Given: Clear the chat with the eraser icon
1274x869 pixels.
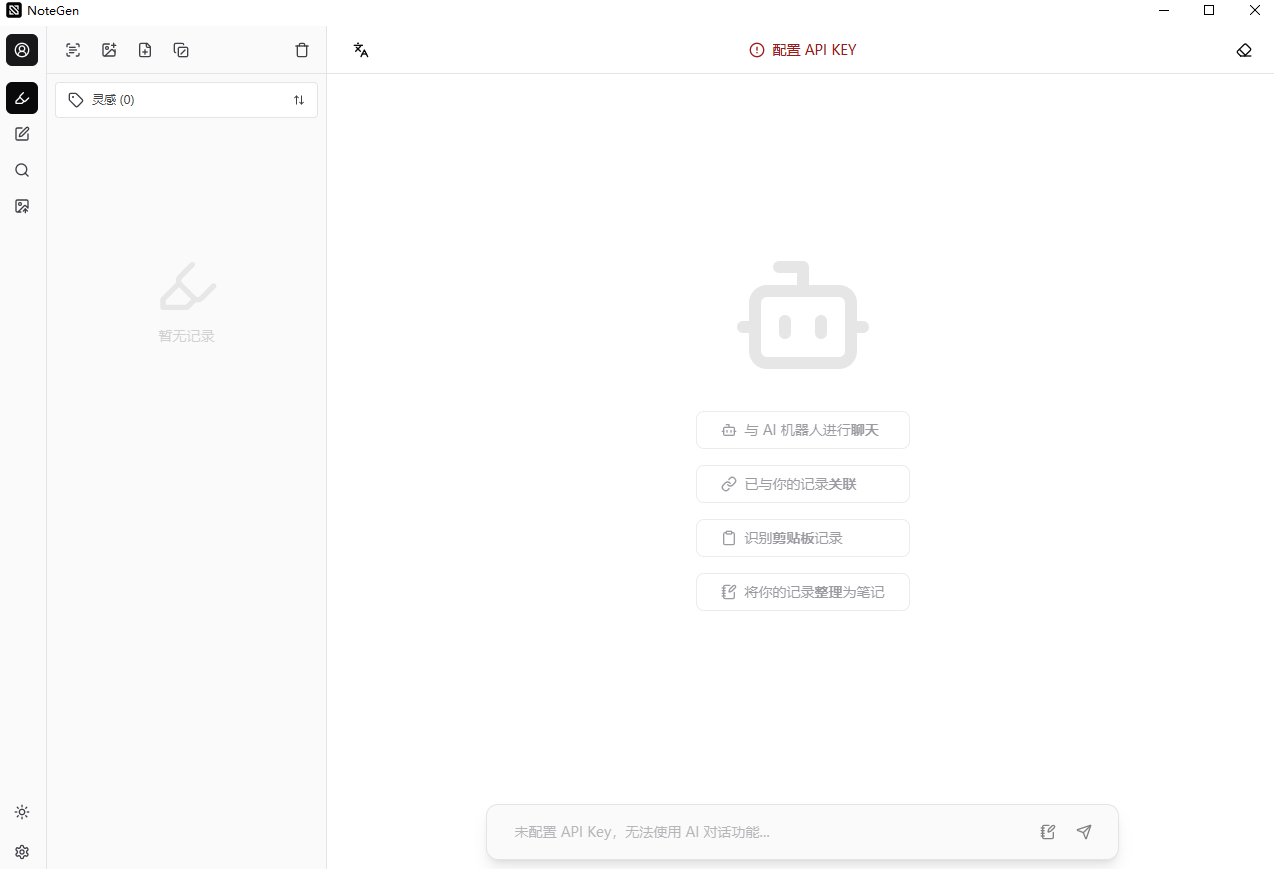Looking at the screenshot, I should (x=1244, y=50).
